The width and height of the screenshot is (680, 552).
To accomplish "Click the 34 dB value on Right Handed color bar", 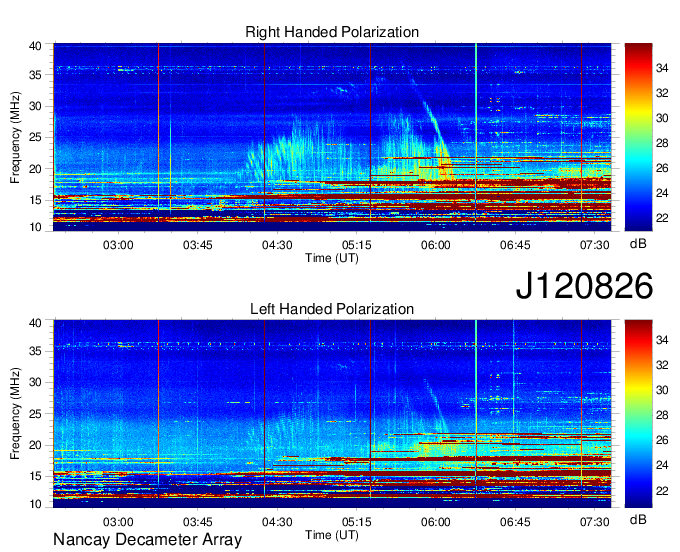I will coord(662,68).
